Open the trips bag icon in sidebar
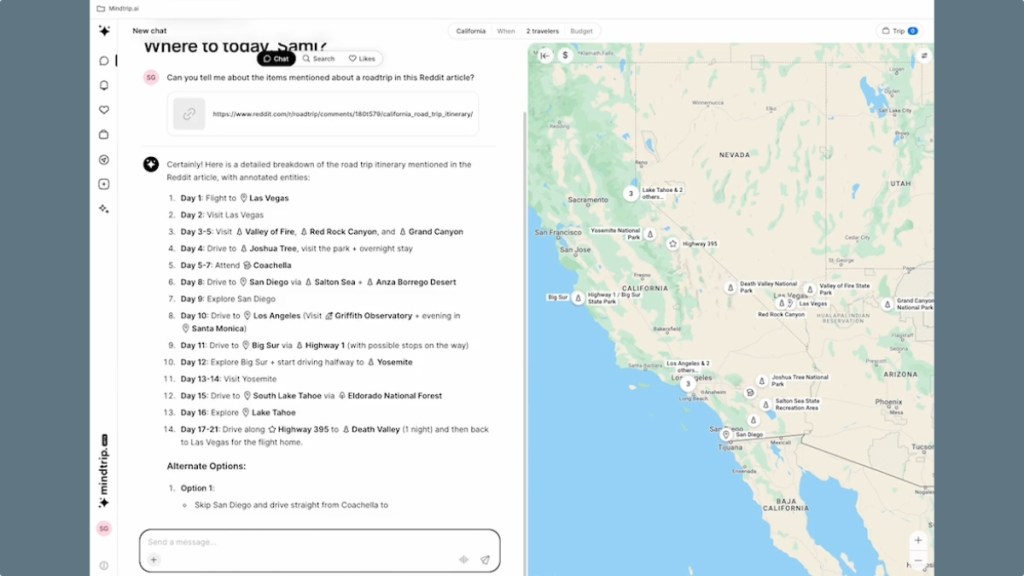The width and height of the screenshot is (1024, 576). 104,135
